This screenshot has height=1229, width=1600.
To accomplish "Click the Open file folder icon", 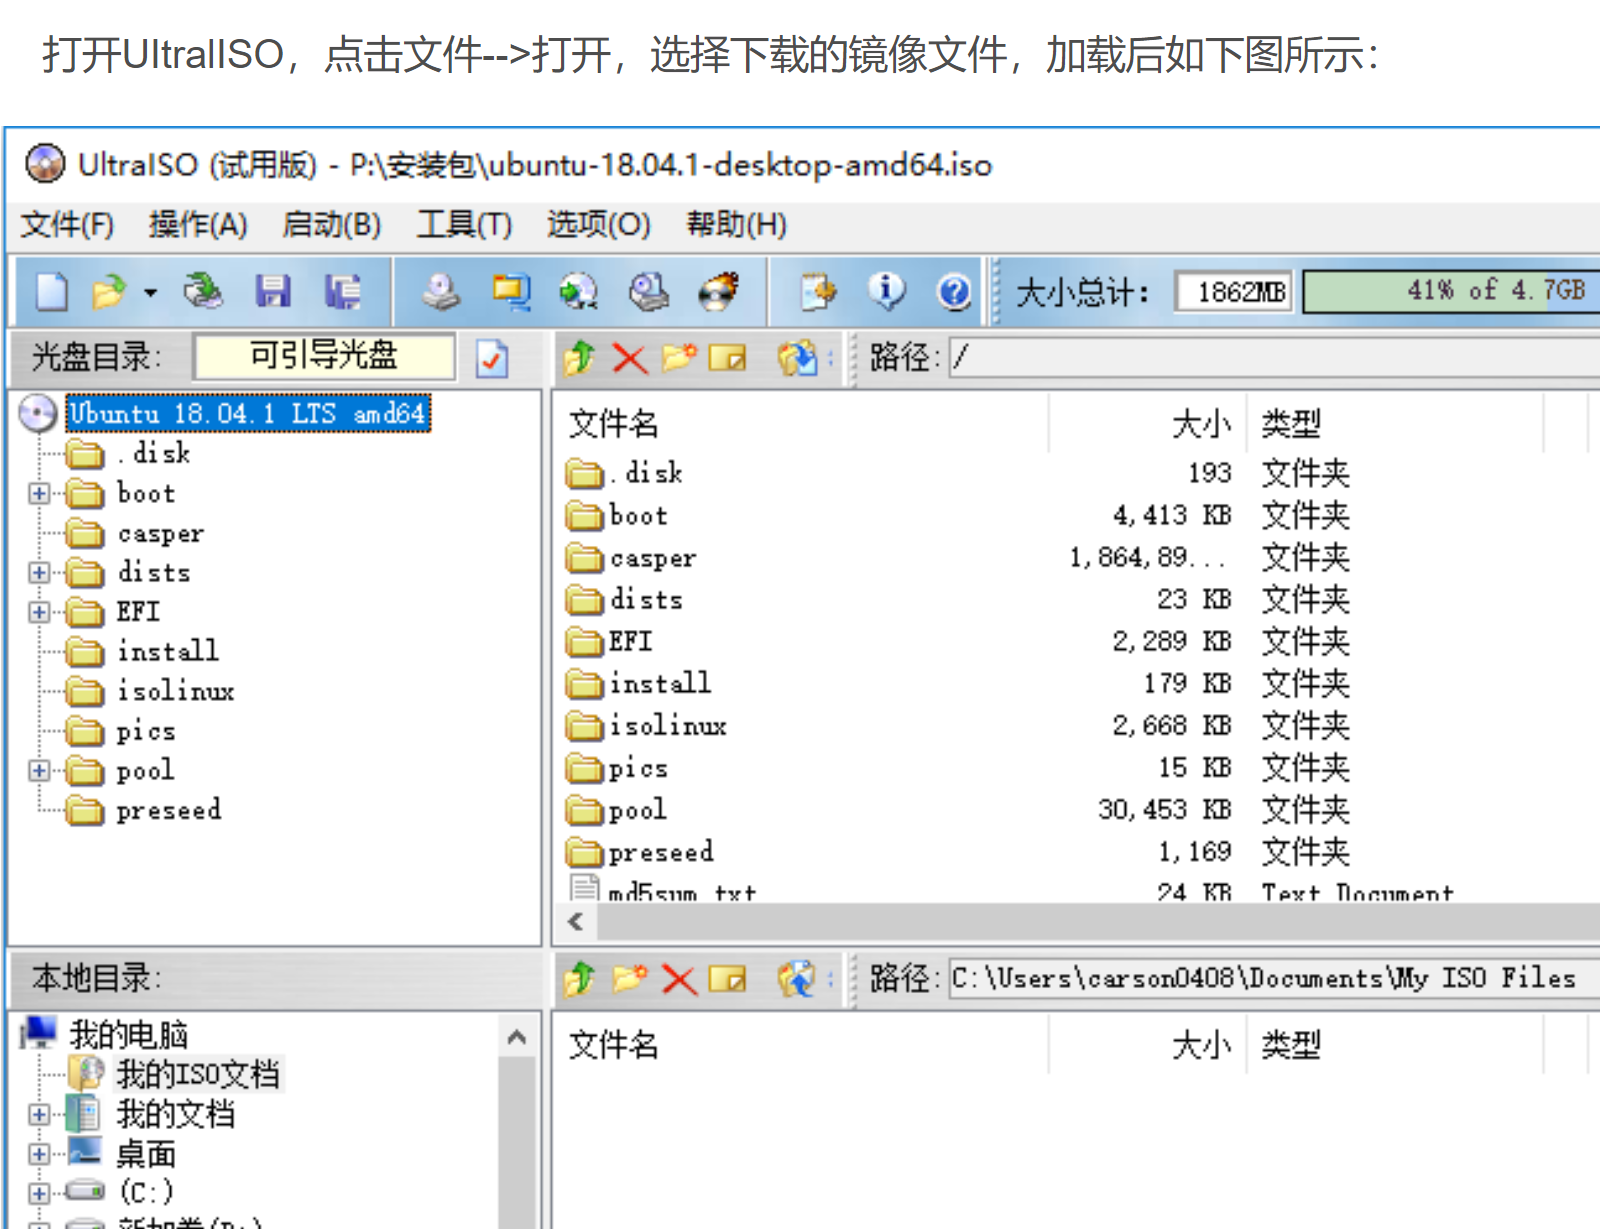I will [x=108, y=291].
